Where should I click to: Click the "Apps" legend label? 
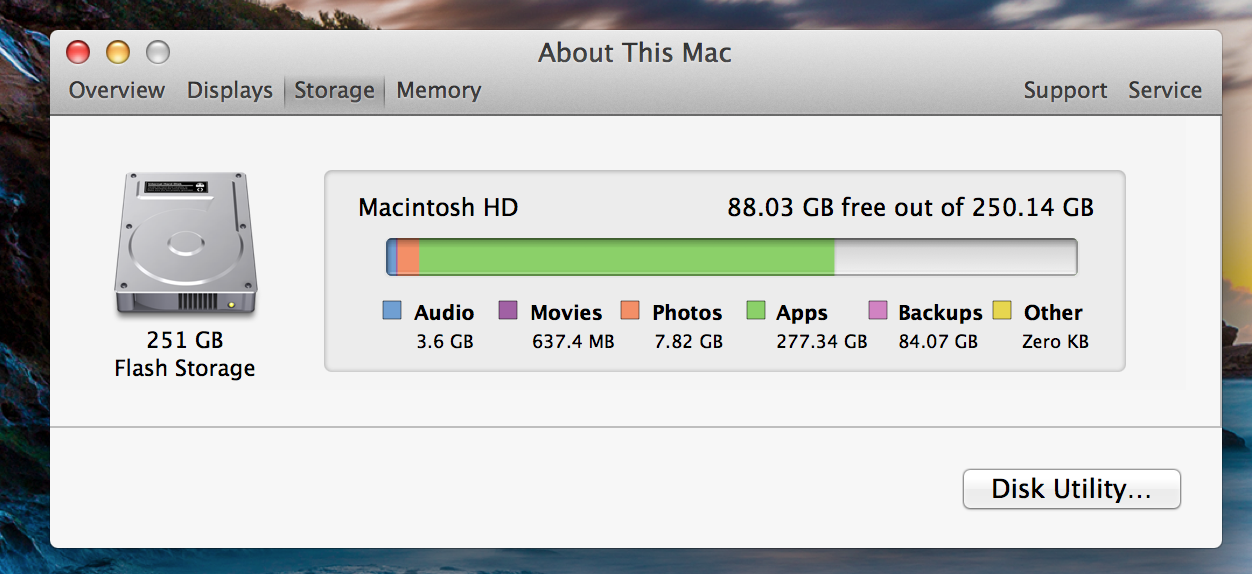(802, 313)
